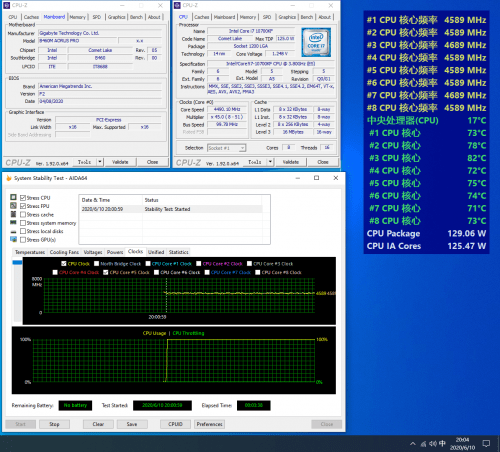This screenshot has width=500, height=452.
Task: Uncheck the Stress FPU checkbox
Action: (23, 206)
